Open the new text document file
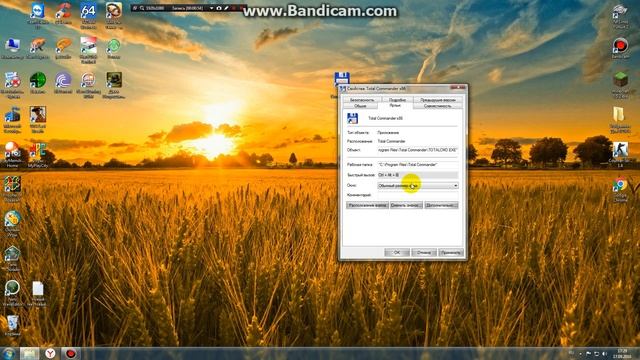Screen dimensions: 640x360 (x=38, y=289)
